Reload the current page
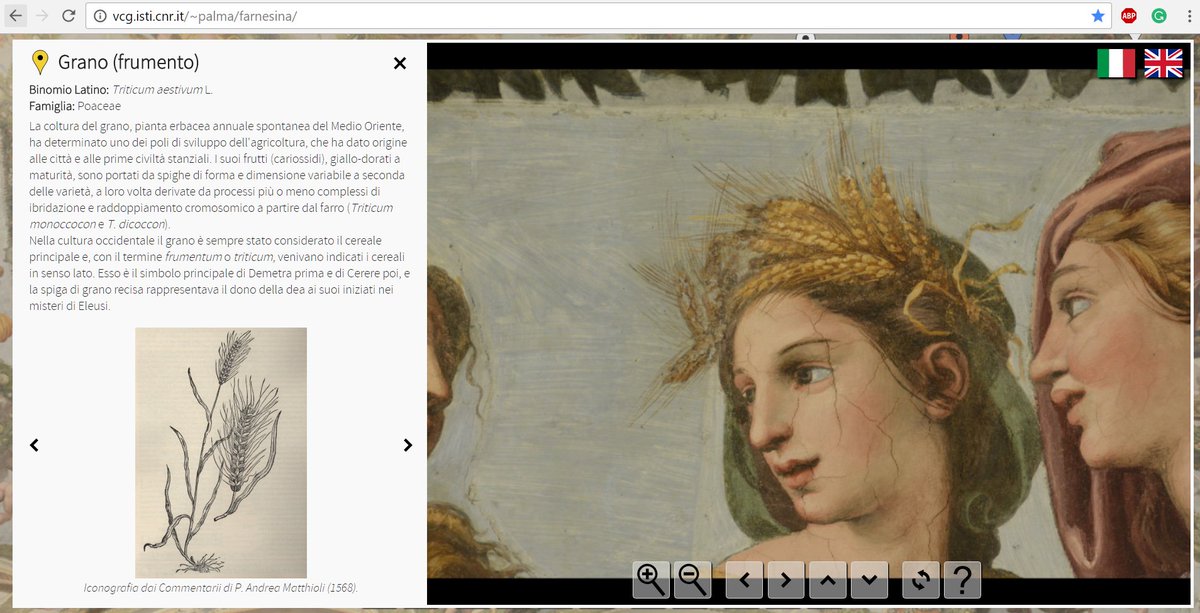1200x613 pixels. (x=69, y=15)
